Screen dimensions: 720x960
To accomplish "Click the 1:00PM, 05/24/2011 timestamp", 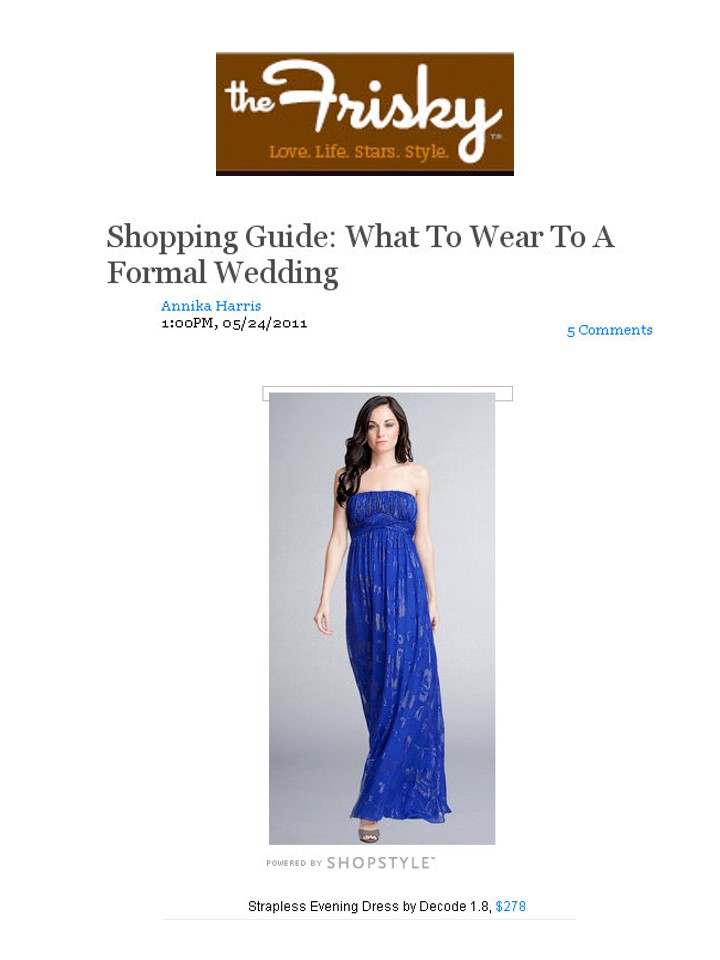I will [234, 323].
